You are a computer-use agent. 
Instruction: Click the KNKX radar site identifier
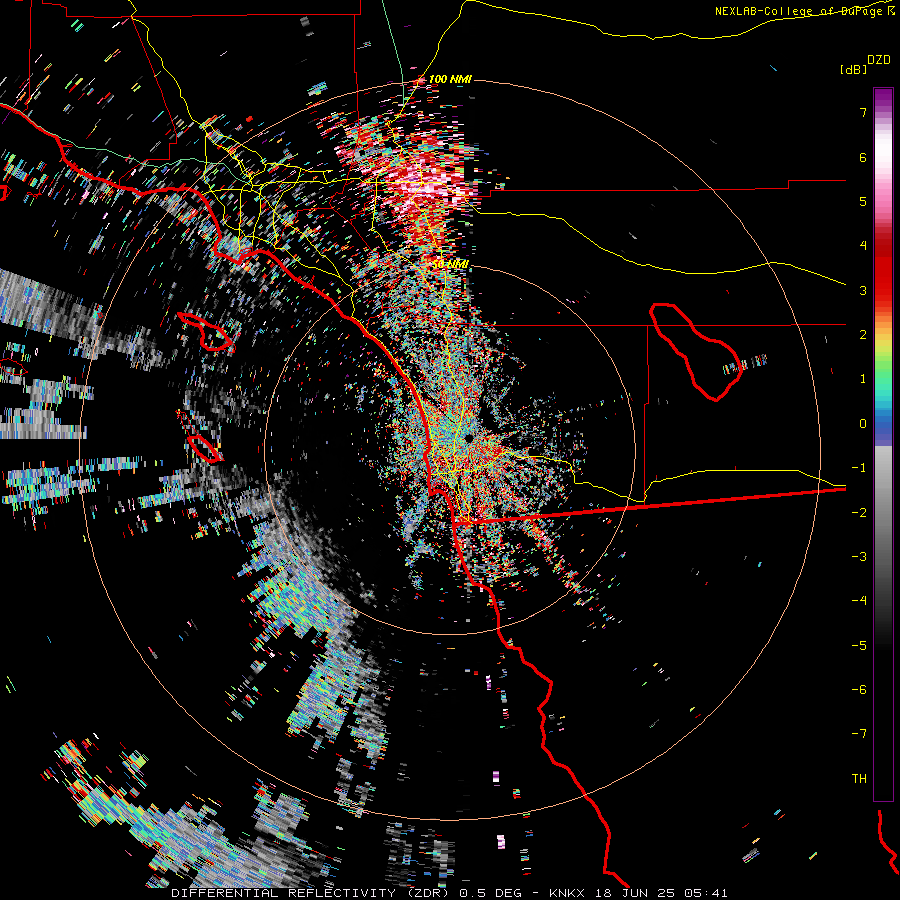567,893
